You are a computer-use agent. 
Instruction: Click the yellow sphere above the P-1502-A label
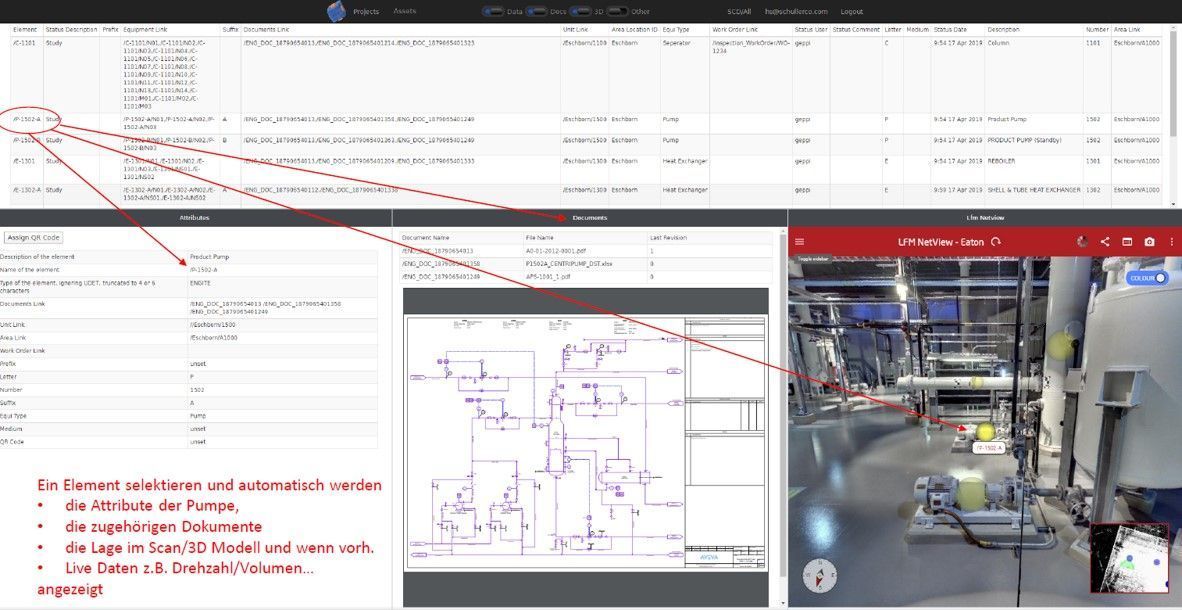985,432
